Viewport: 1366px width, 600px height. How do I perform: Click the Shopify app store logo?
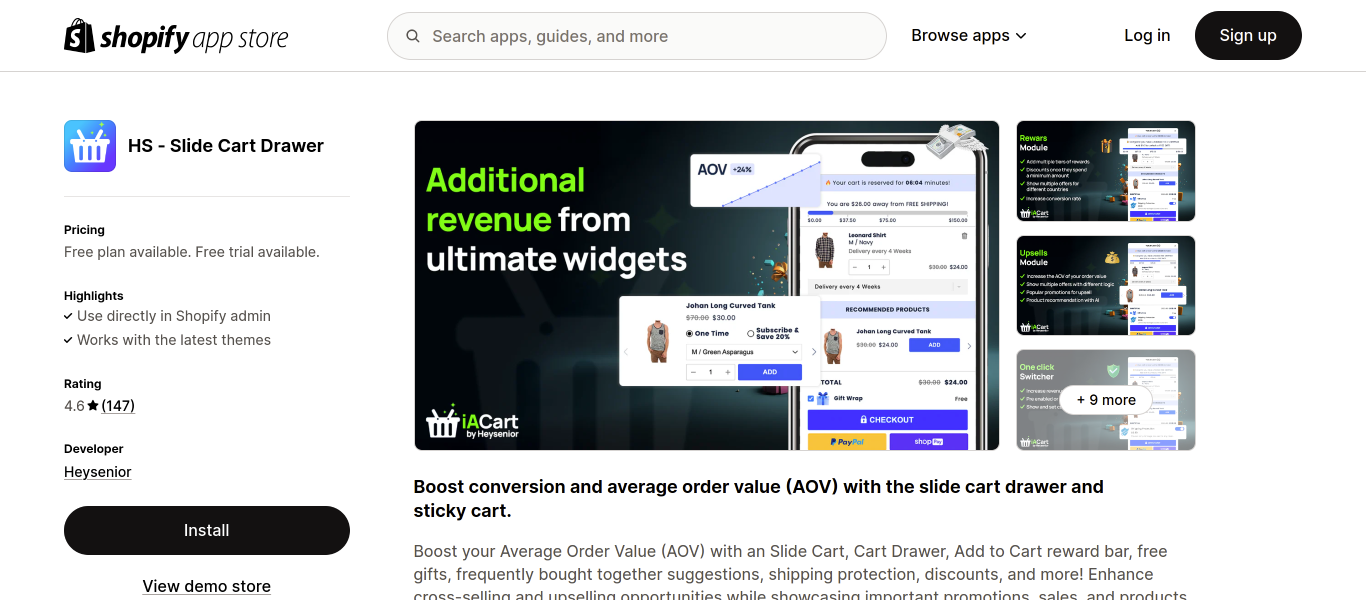coord(176,36)
